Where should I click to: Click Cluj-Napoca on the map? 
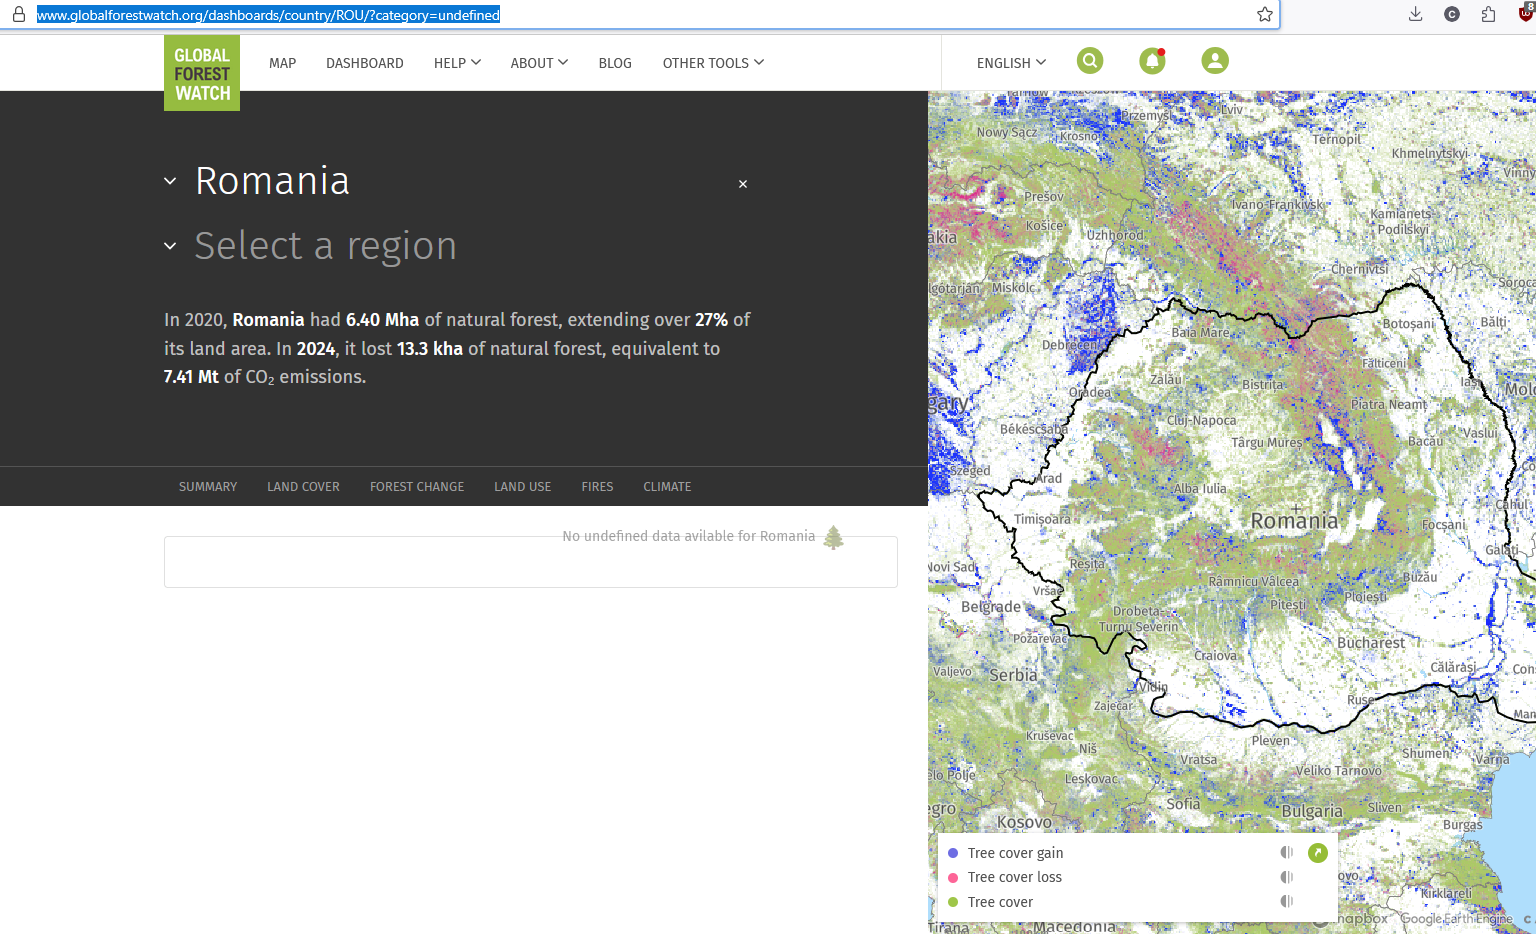tap(1202, 421)
